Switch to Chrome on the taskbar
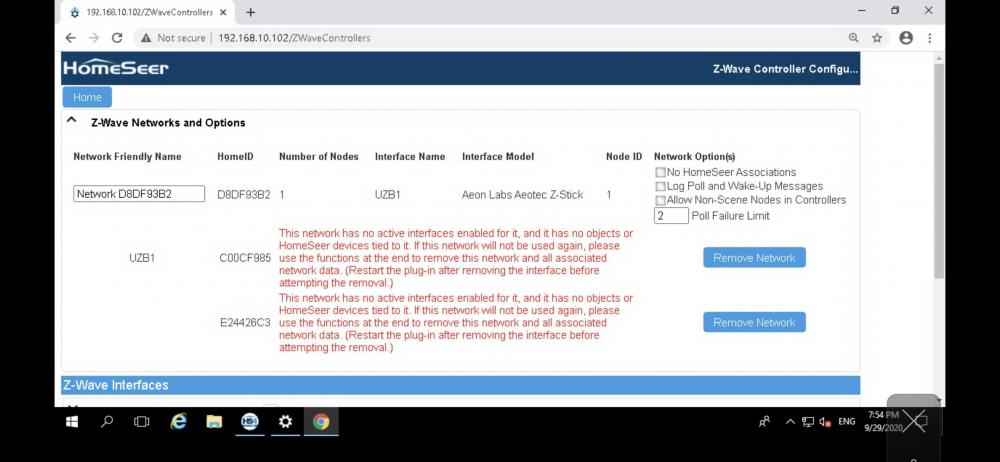Image resolution: width=1000 pixels, height=462 pixels. (321, 422)
